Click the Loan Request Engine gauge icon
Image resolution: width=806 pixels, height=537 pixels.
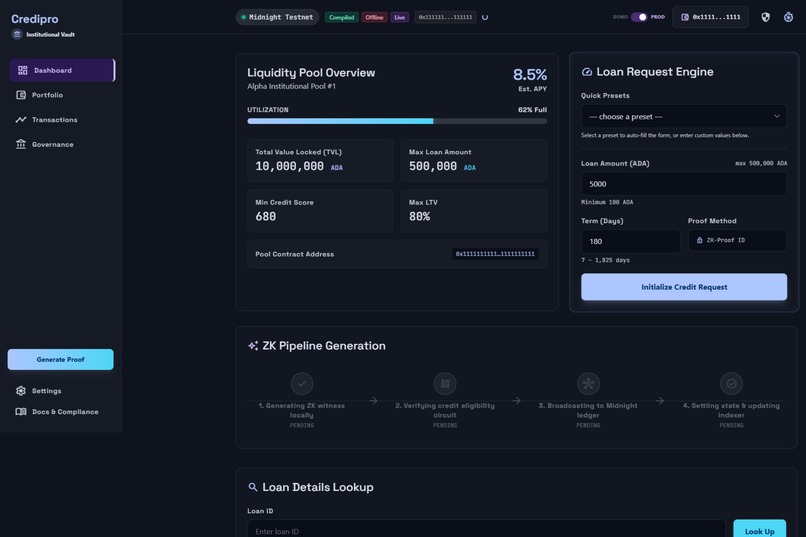click(587, 72)
